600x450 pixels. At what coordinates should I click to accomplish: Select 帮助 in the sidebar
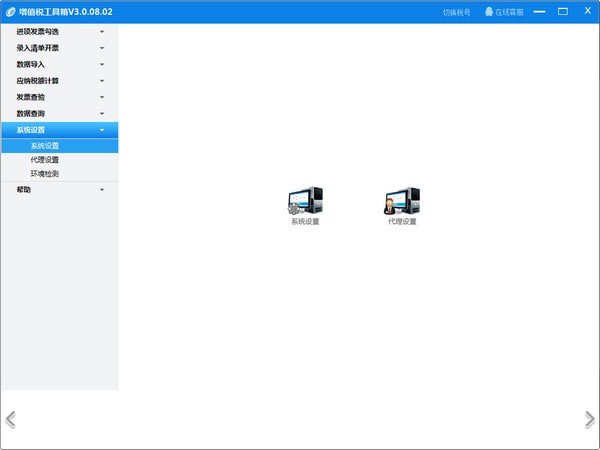(23, 190)
